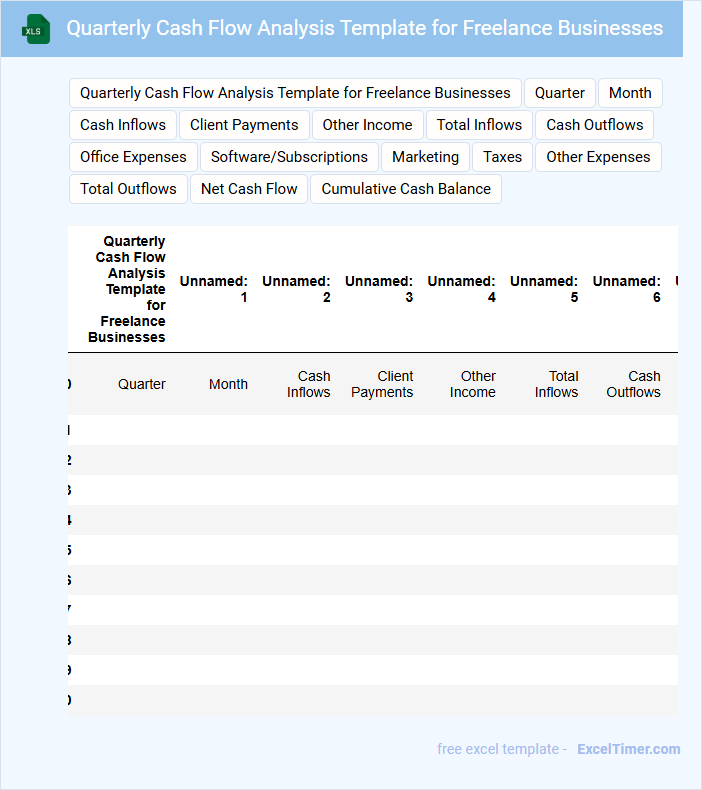Screen dimensions: 702x790
Task: Select the Quarter tag
Action: (x=560, y=93)
